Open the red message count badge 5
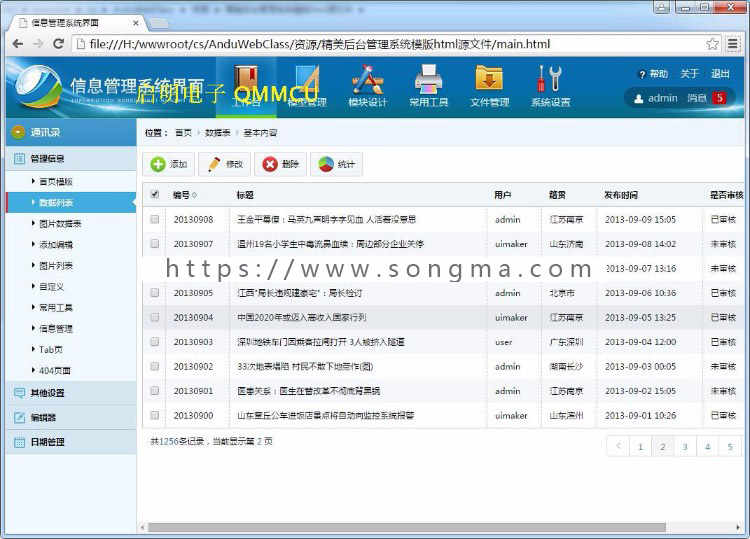750x539 pixels. point(719,98)
